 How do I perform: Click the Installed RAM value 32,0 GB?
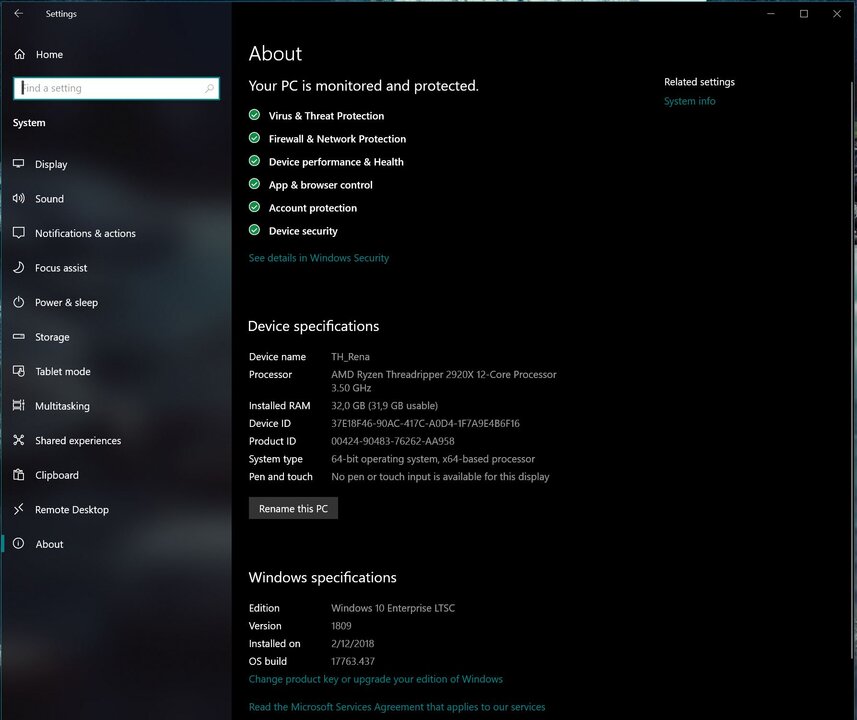[384, 406]
